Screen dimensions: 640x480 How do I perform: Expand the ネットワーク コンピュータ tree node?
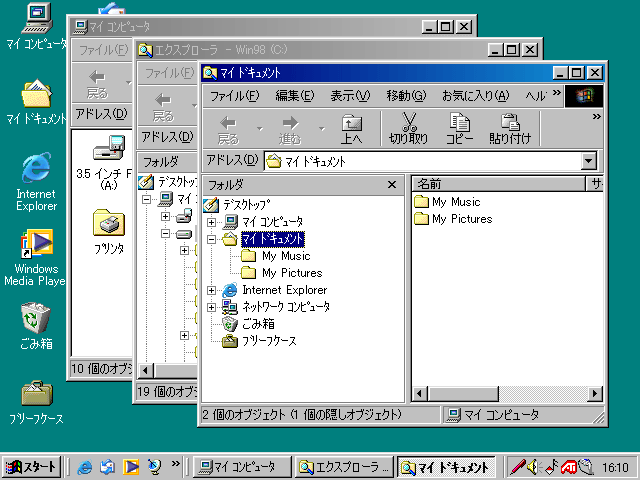coord(211,307)
